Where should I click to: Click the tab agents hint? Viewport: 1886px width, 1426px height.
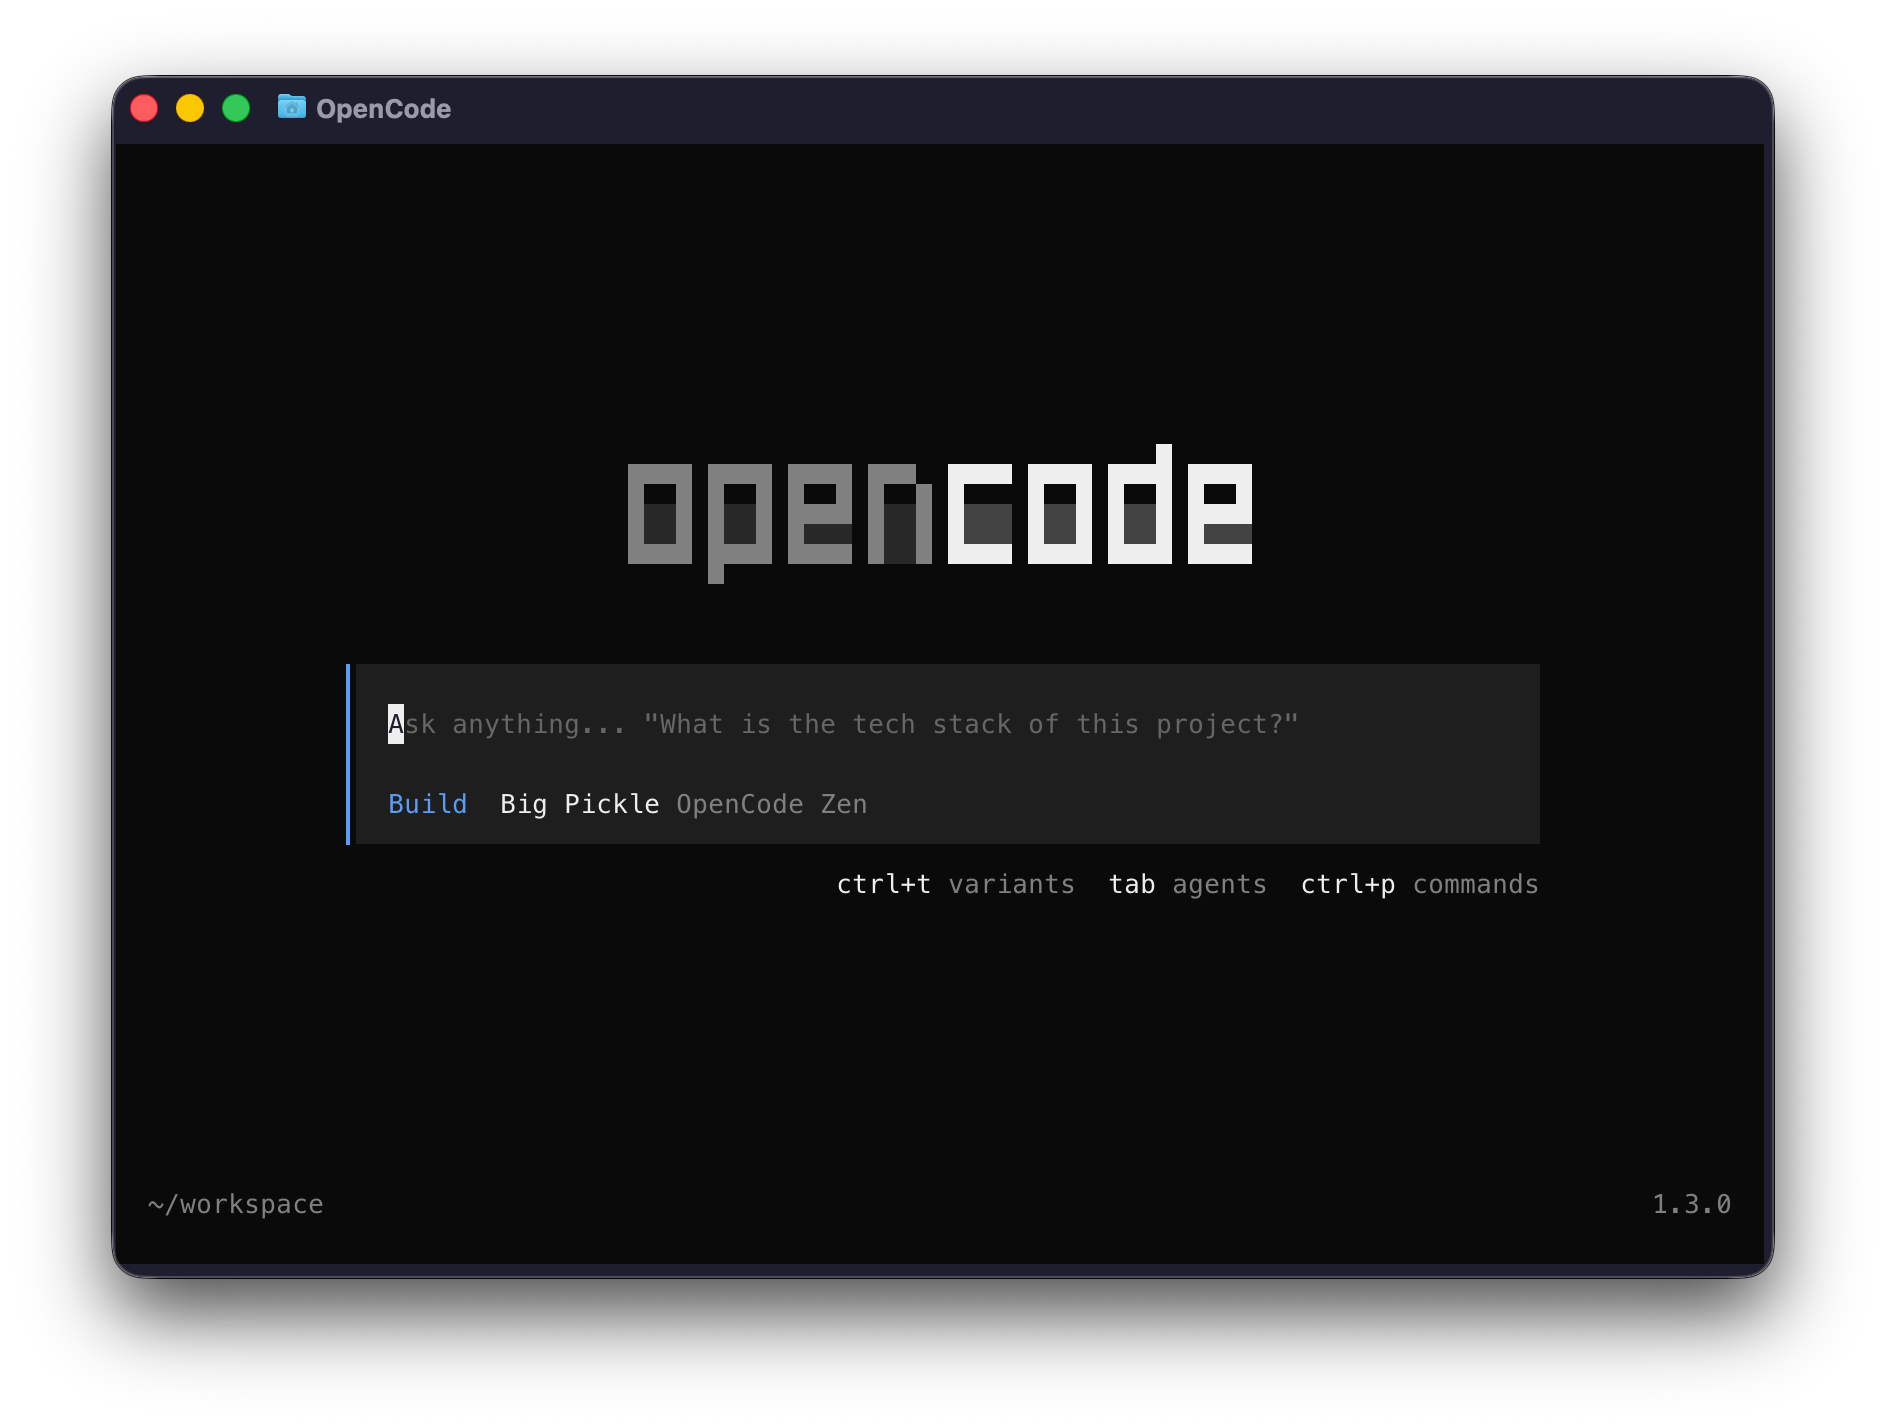[x=1188, y=884]
